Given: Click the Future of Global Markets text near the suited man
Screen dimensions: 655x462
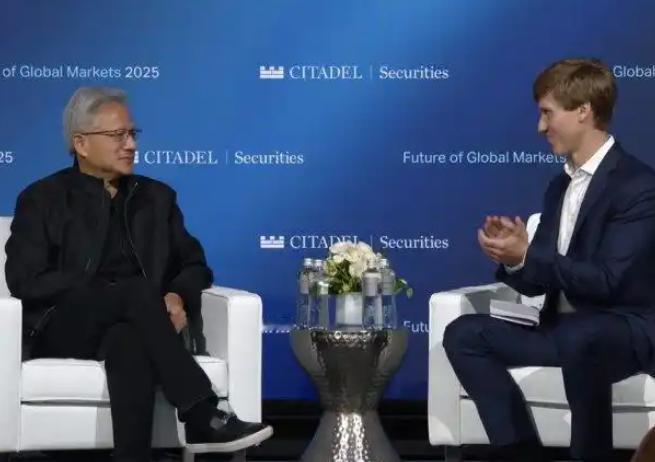Looking at the screenshot, I should [x=484, y=157].
